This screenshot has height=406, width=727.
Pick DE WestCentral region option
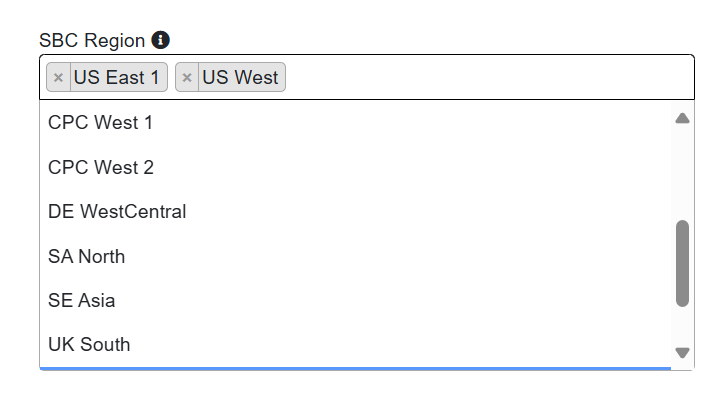pyautogui.click(x=355, y=212)
